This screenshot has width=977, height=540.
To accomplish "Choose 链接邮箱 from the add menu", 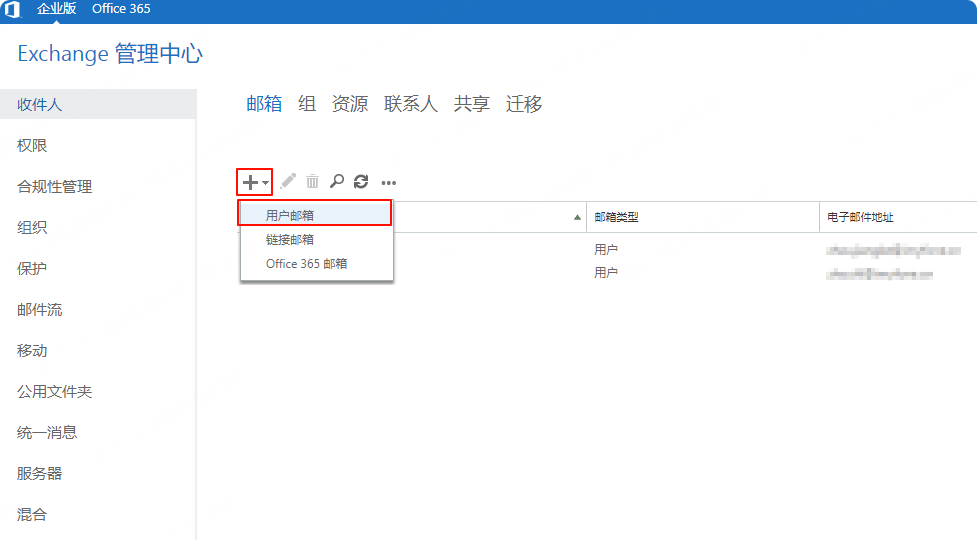I will tap(316, 240).
